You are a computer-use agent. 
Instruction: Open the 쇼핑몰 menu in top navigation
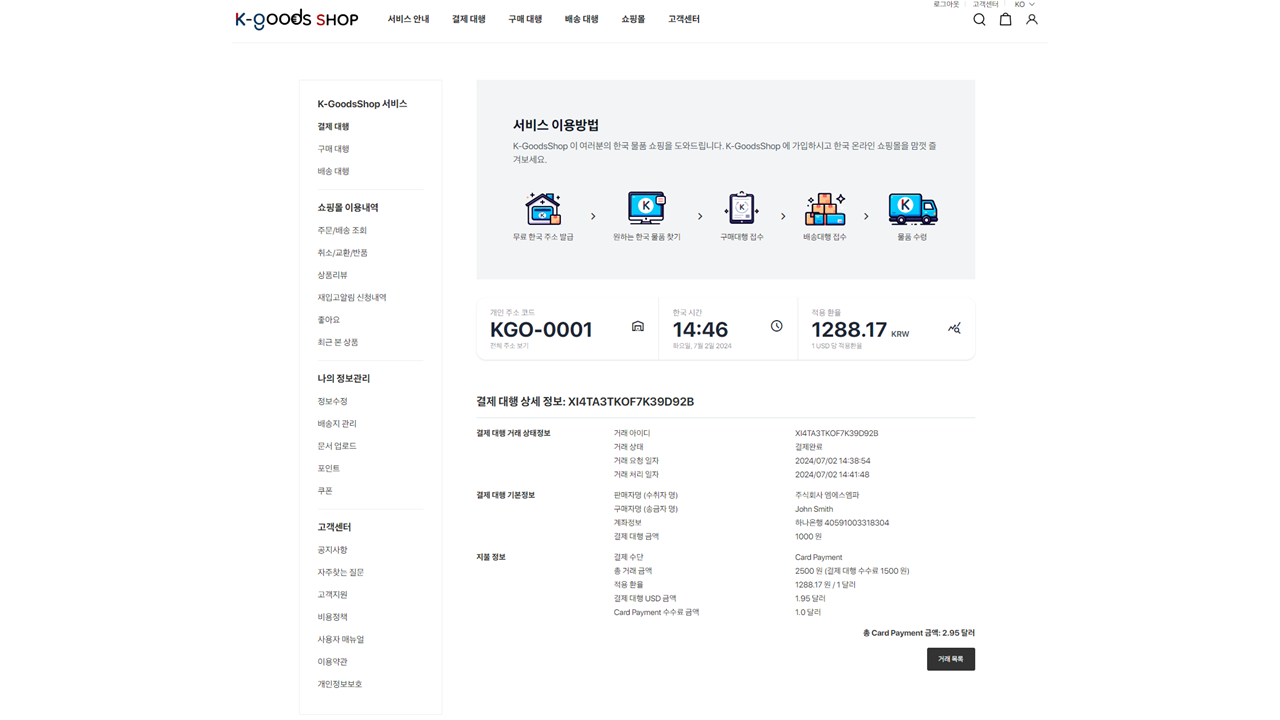633,19
